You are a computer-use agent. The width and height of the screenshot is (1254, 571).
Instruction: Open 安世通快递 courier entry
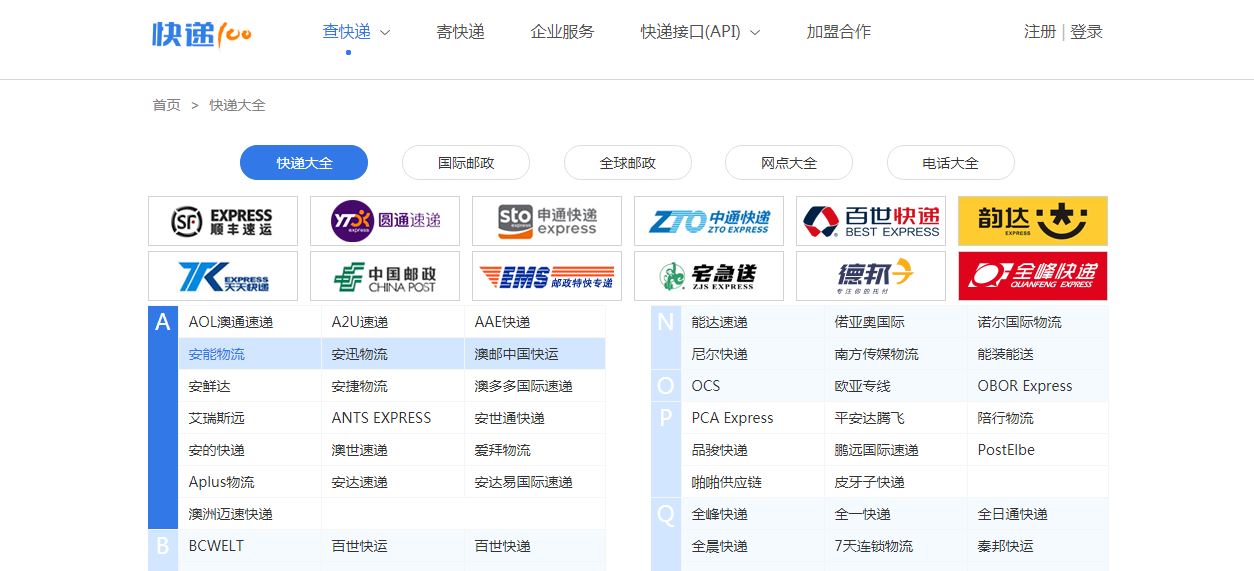(510, 418)
